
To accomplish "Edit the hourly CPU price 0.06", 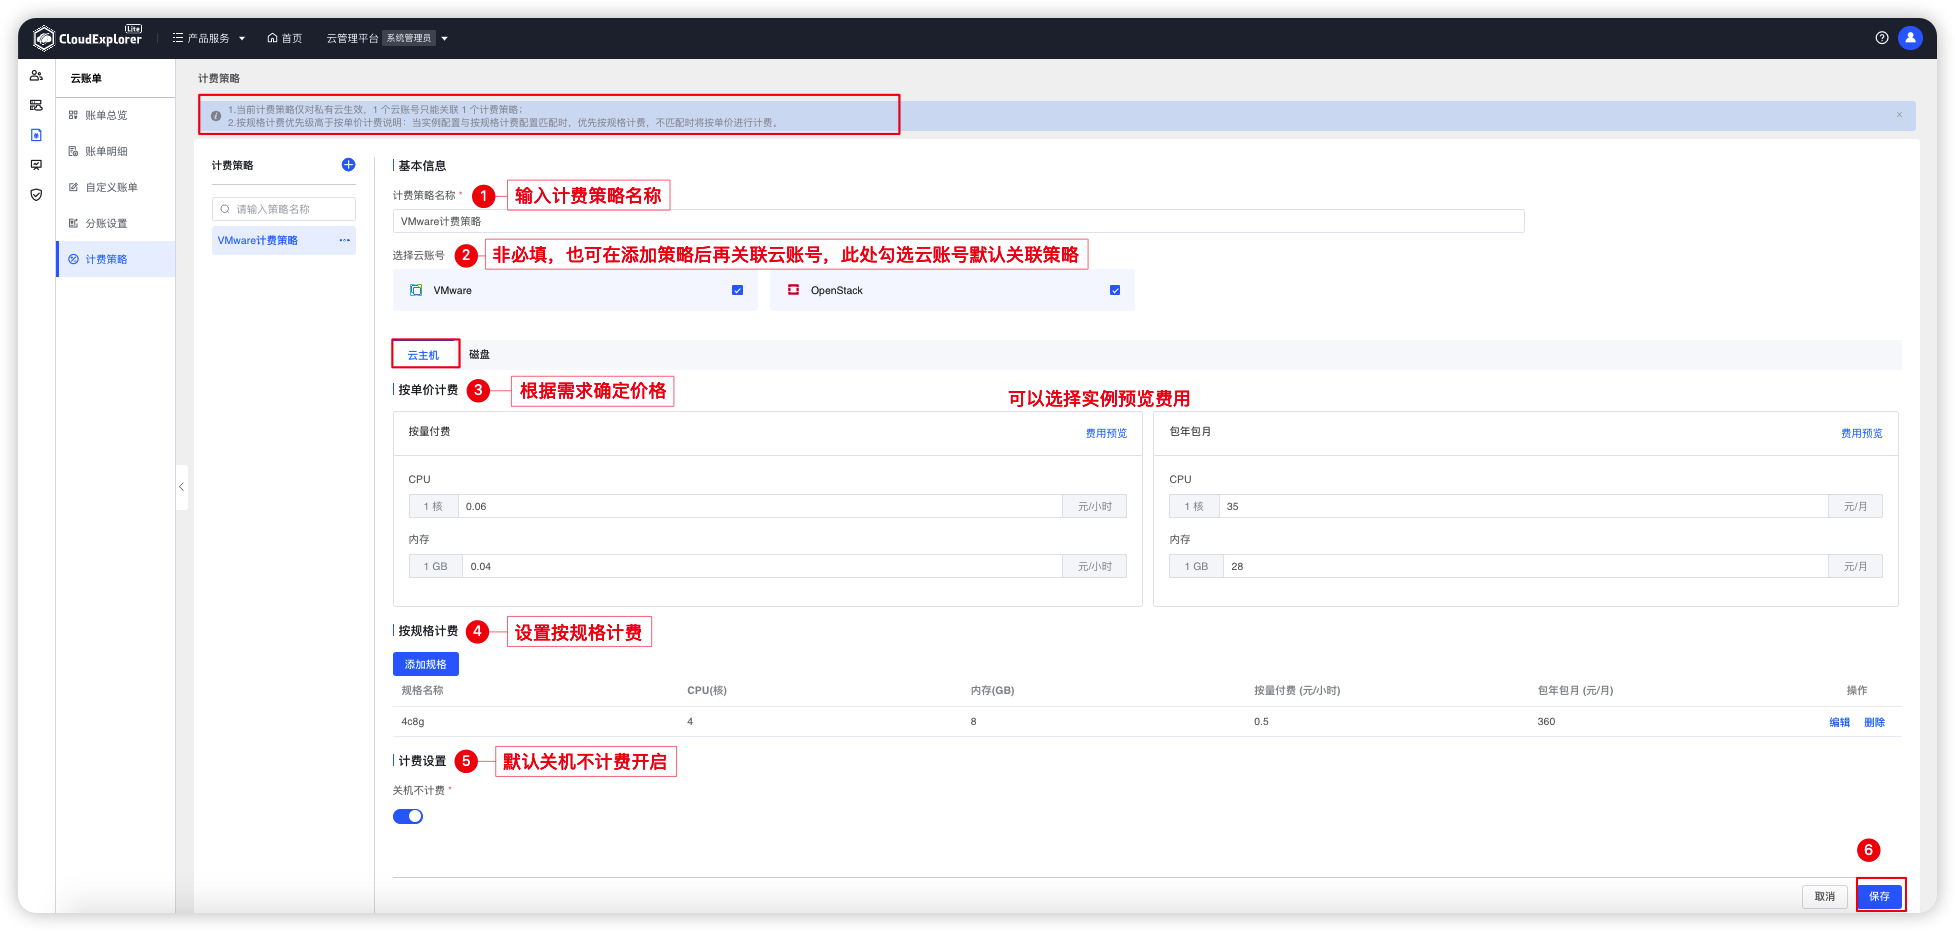I will tap(760, 506).
